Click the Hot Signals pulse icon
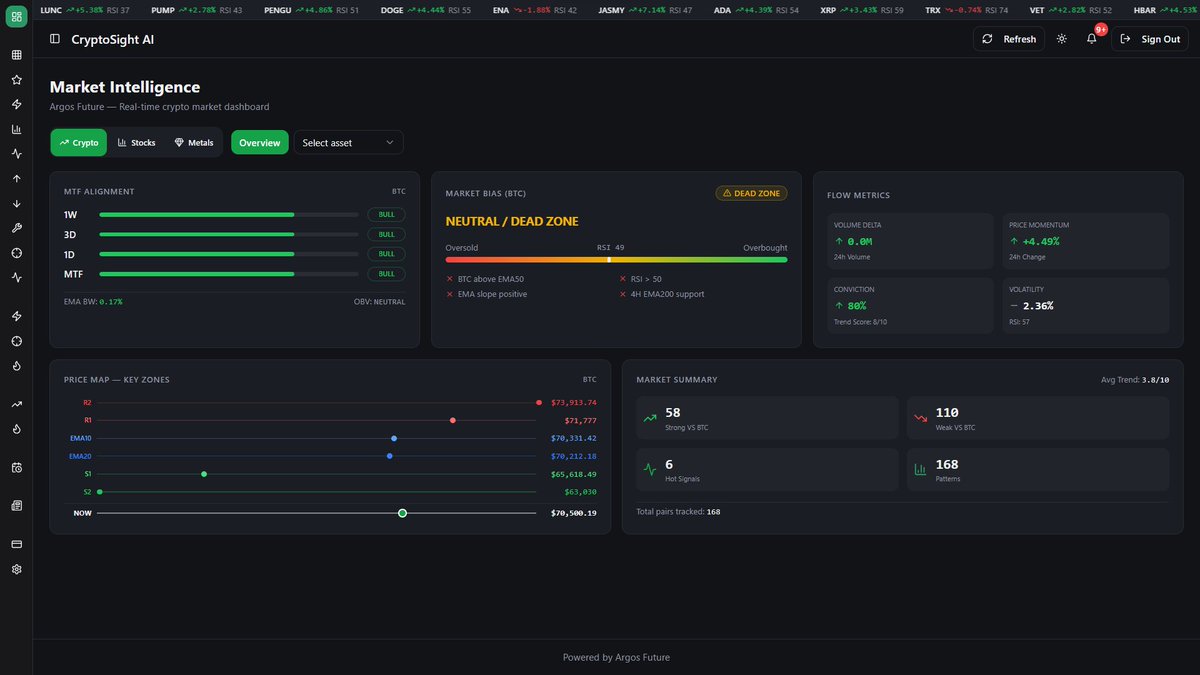The width and height of the screenshot is (1200, 675). (x=650, y=469)
